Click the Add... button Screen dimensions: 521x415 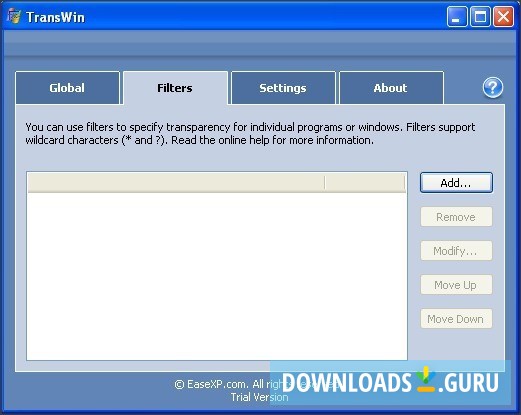point(456,183)
